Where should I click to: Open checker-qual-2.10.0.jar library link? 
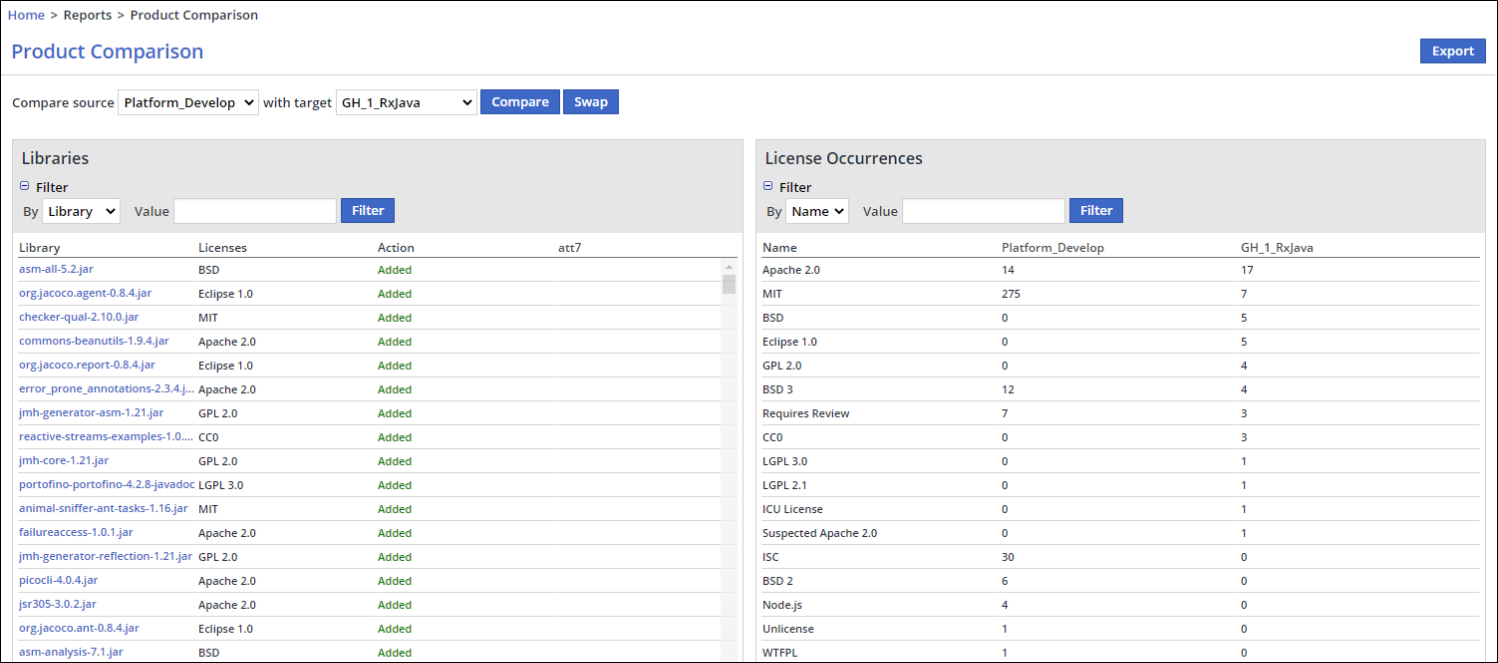coord(79,317)
